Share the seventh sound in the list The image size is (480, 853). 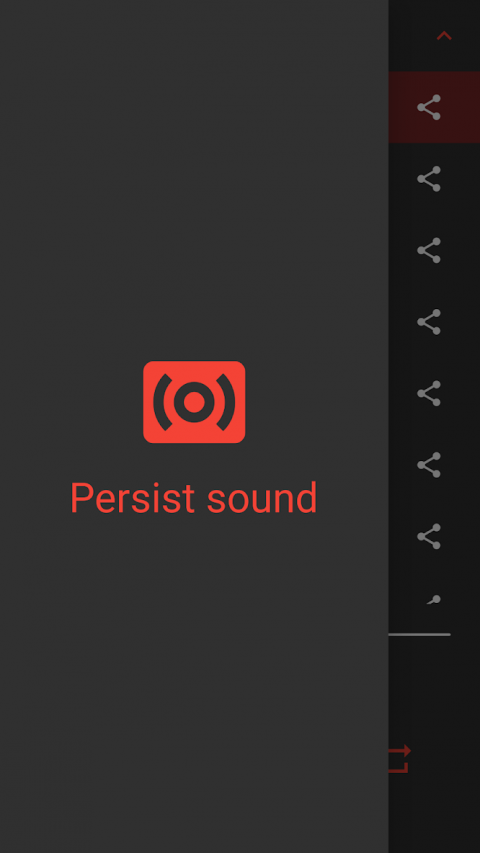point(429,536)
